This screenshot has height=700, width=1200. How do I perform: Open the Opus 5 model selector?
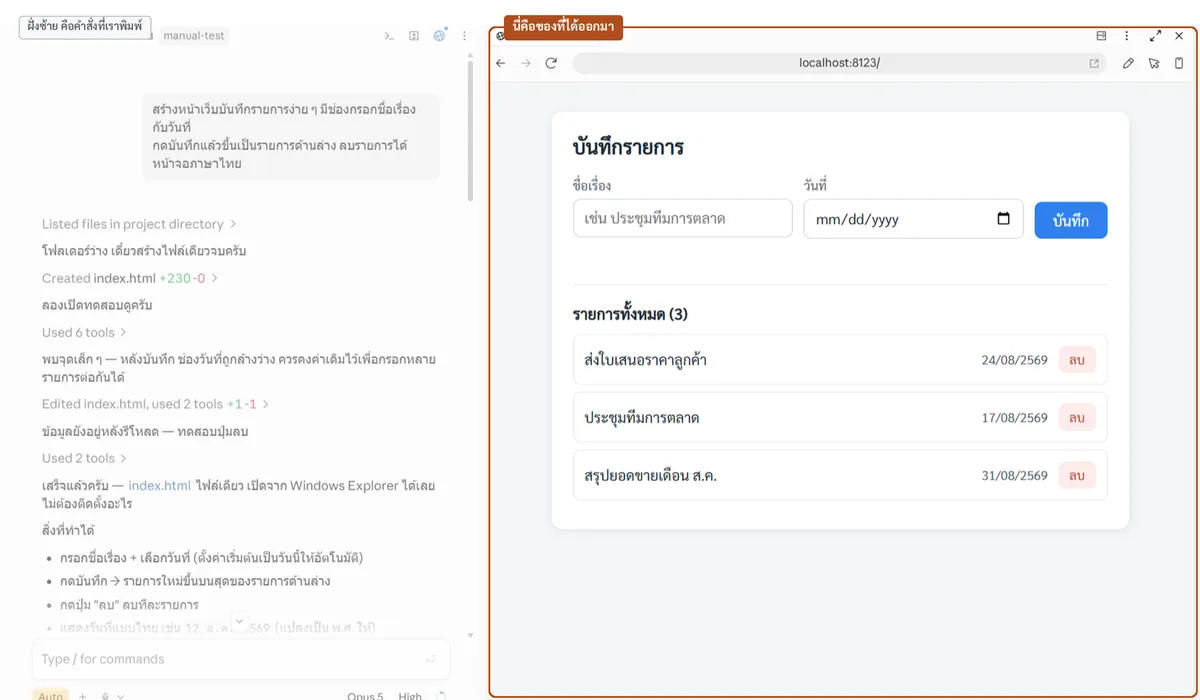pos(365,696)
